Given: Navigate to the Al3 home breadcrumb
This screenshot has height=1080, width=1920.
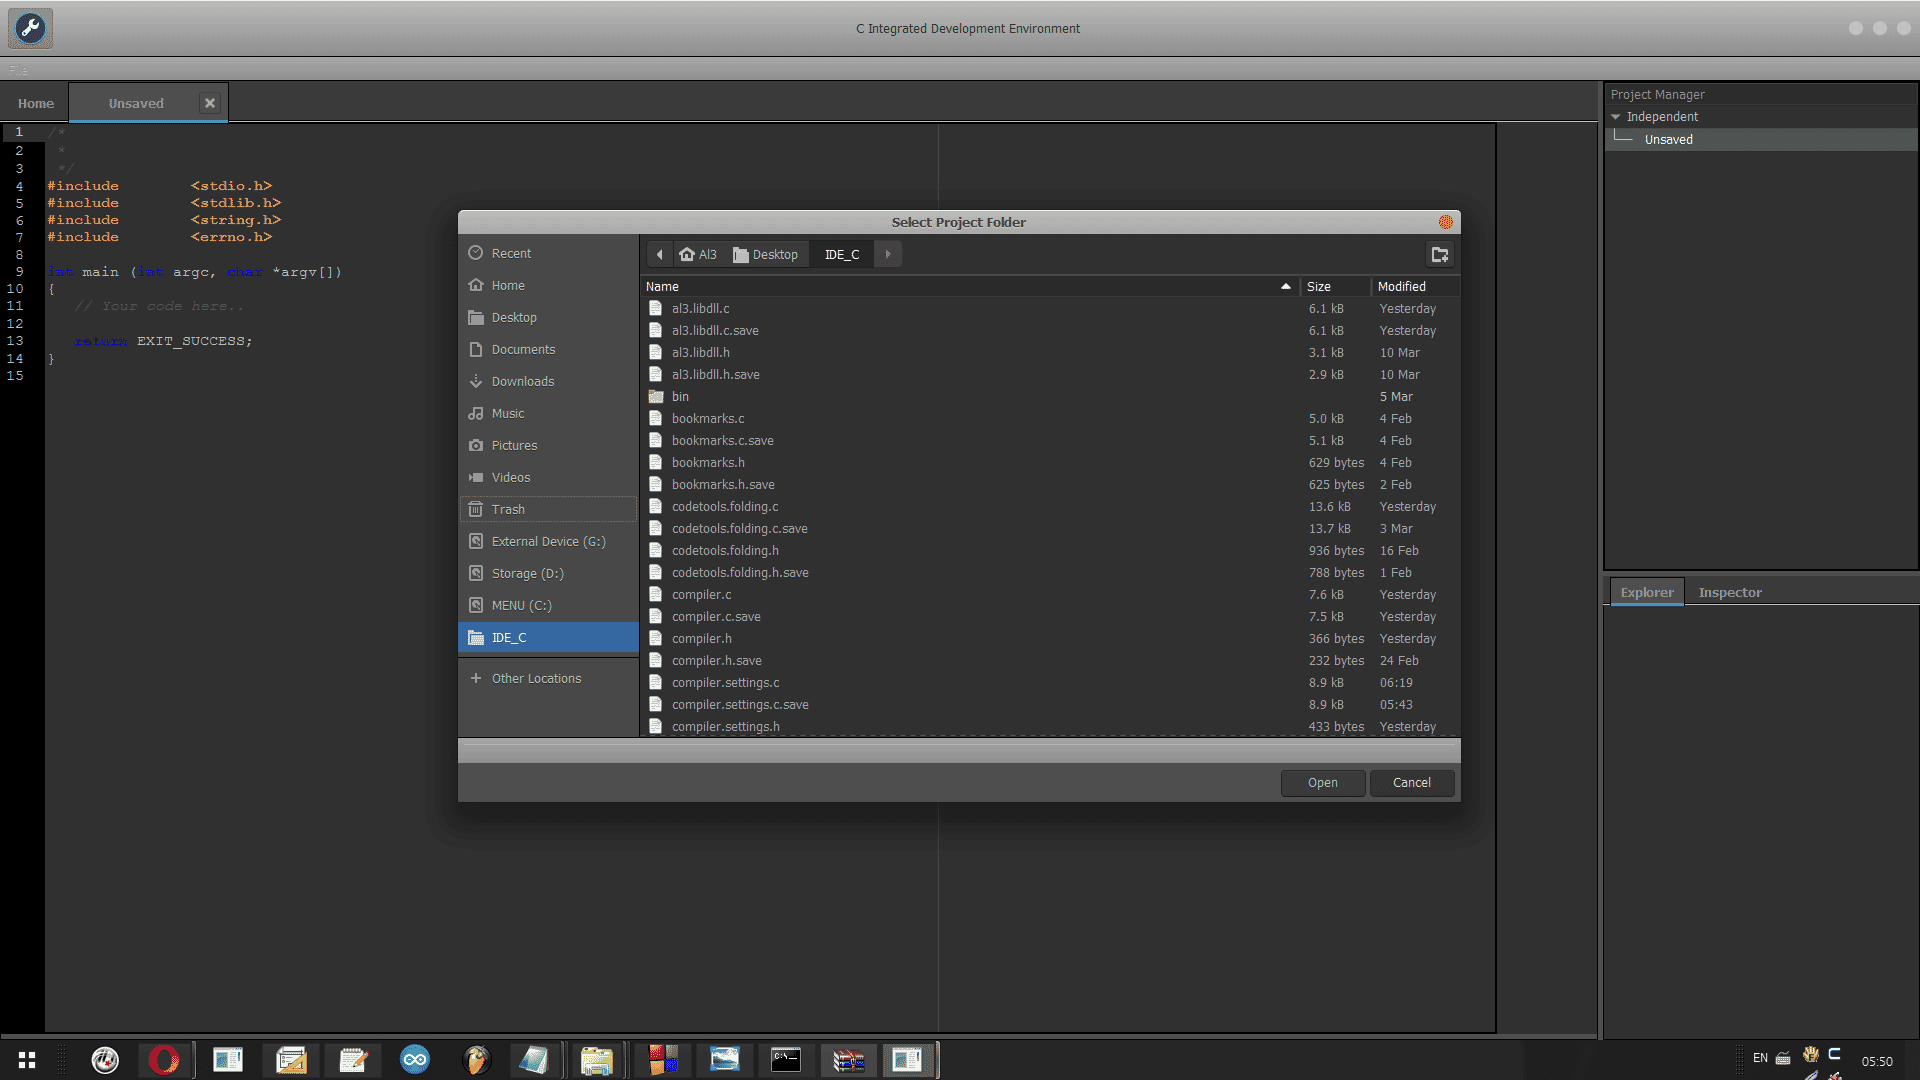Looking at the screenshot, I should tap(698, 254).
